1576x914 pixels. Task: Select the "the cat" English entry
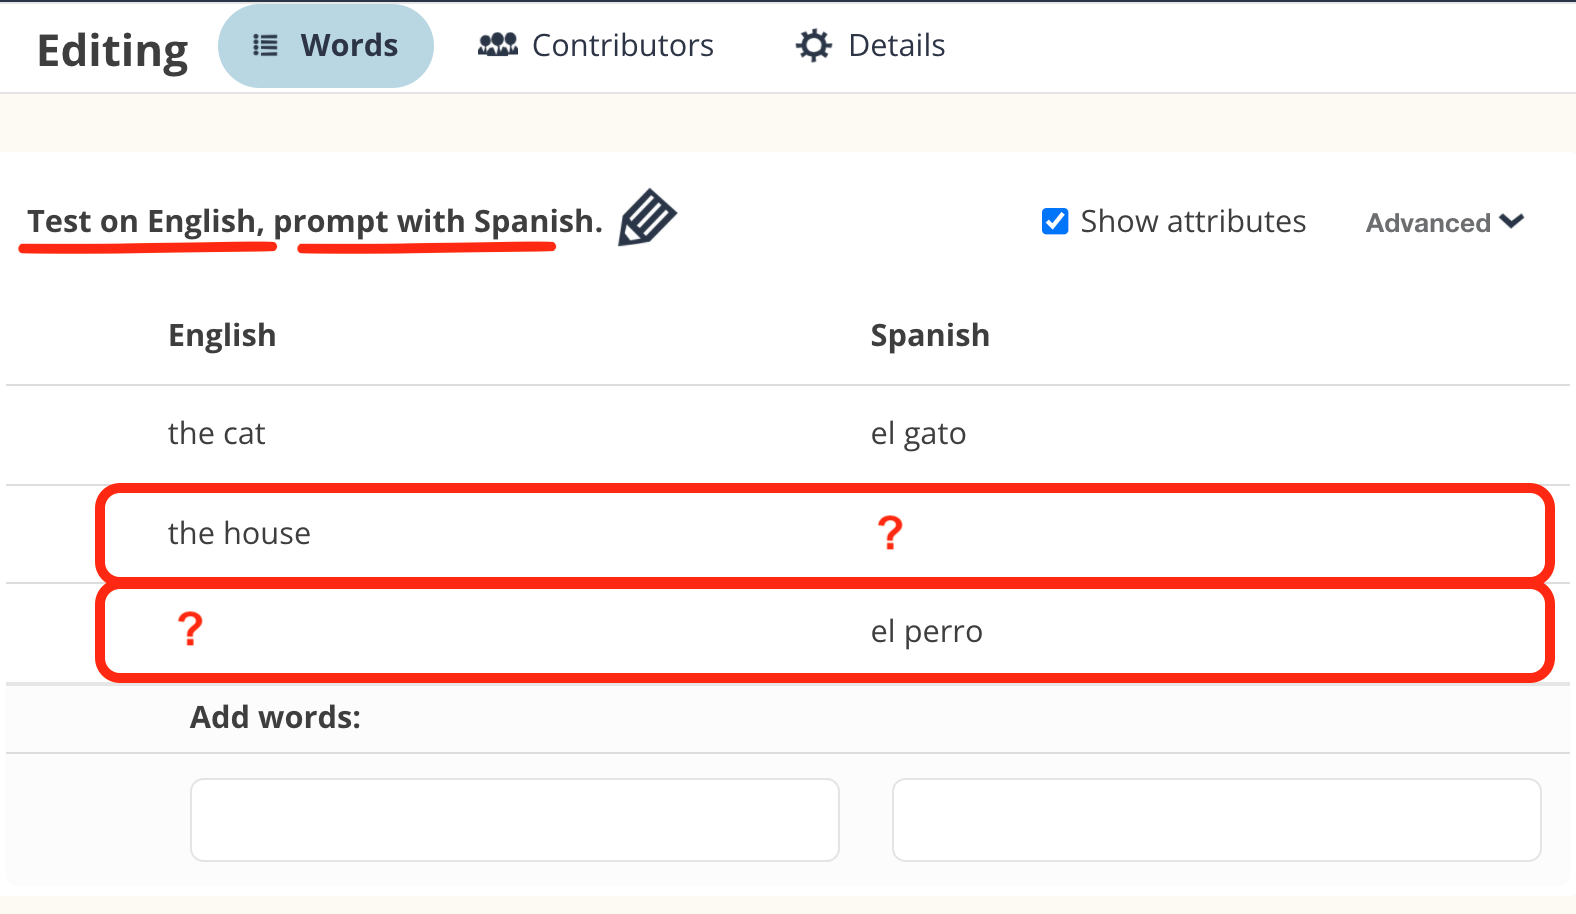(x=216, y=434)
